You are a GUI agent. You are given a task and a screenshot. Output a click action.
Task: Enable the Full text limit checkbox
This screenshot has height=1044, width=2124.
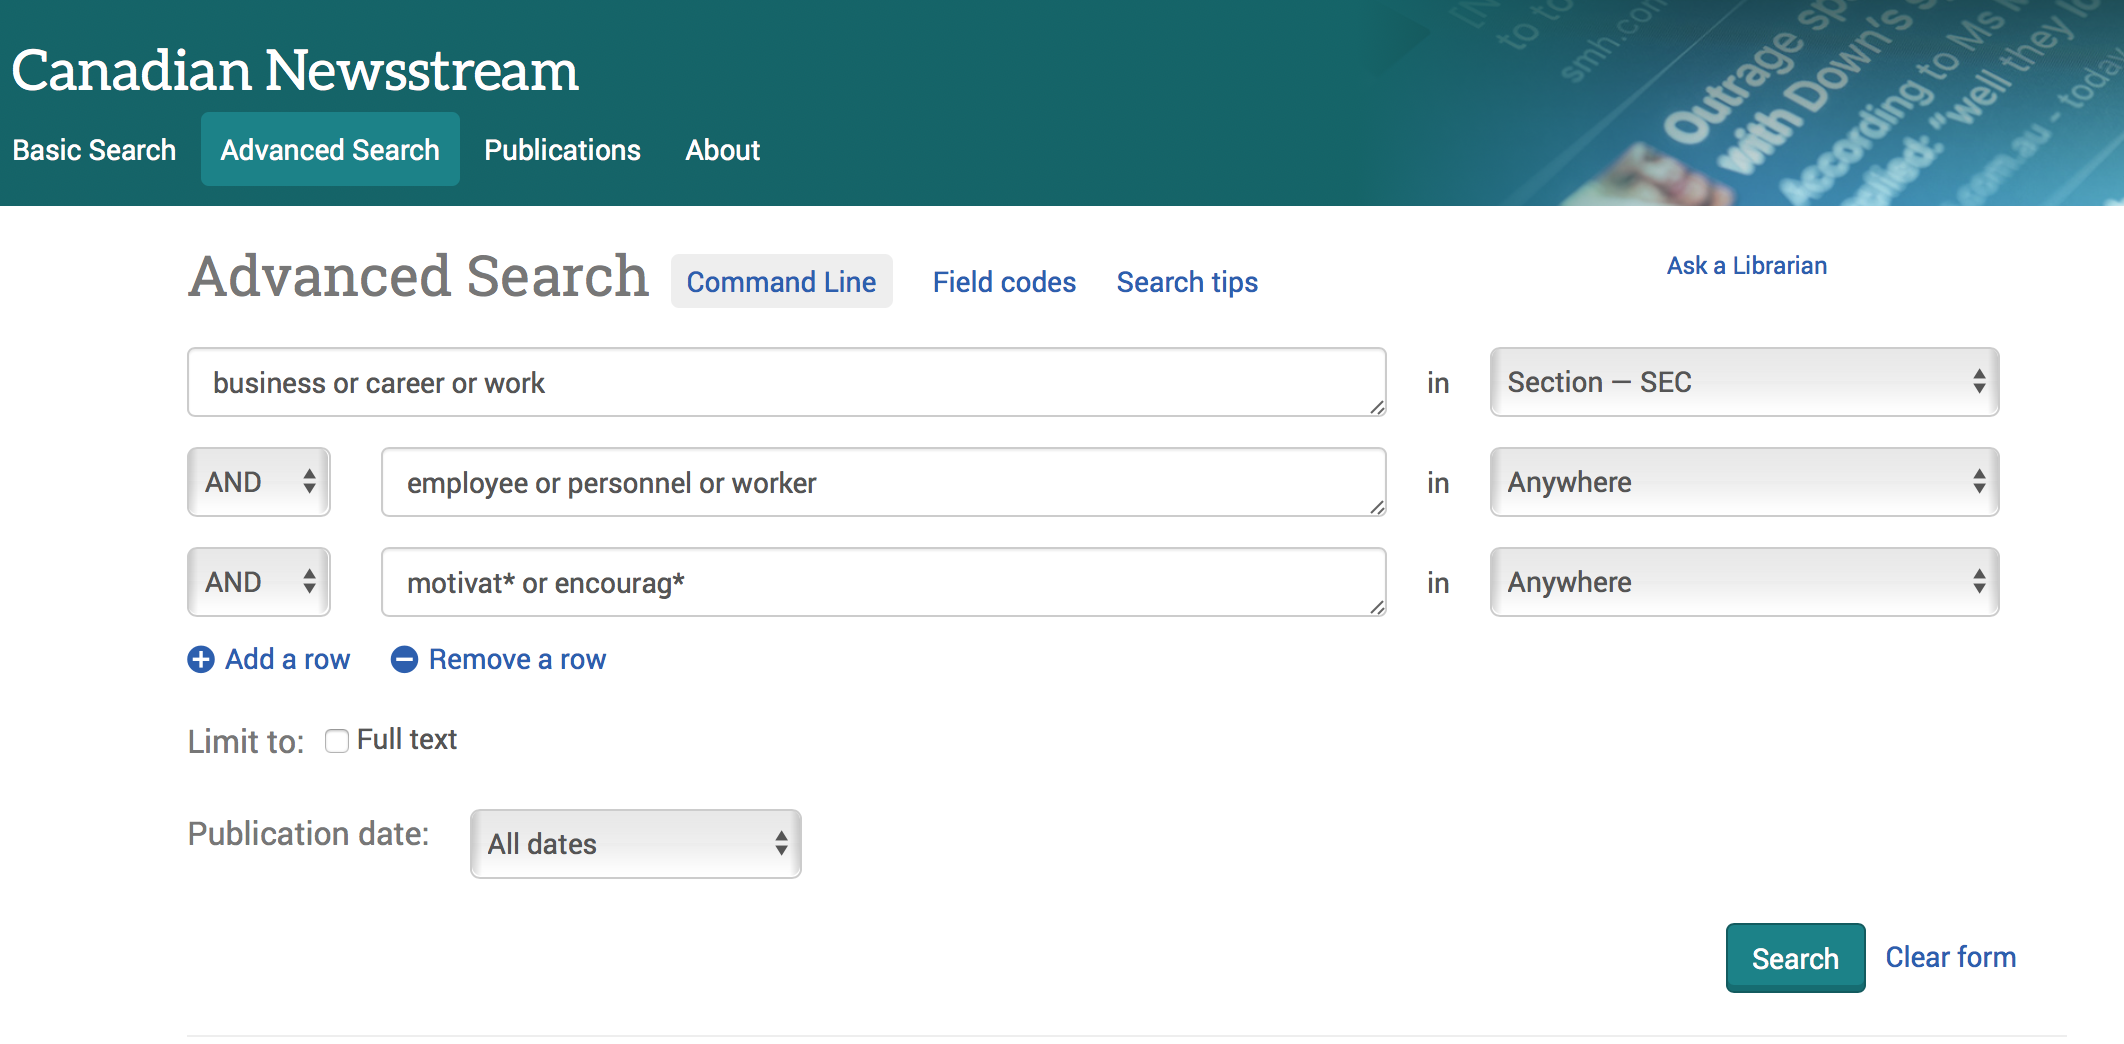tap(337, 741)
